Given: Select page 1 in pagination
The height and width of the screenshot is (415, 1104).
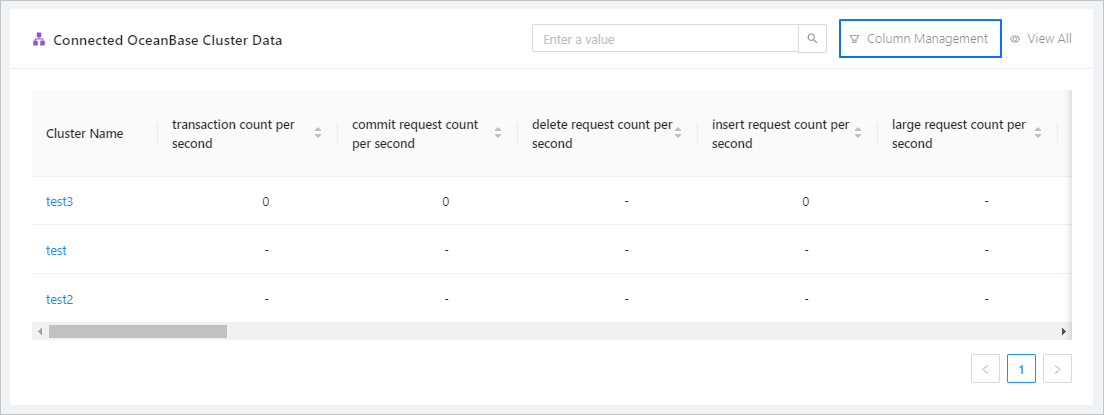Looking at the screenshot, I should [x=1021, y=369].
